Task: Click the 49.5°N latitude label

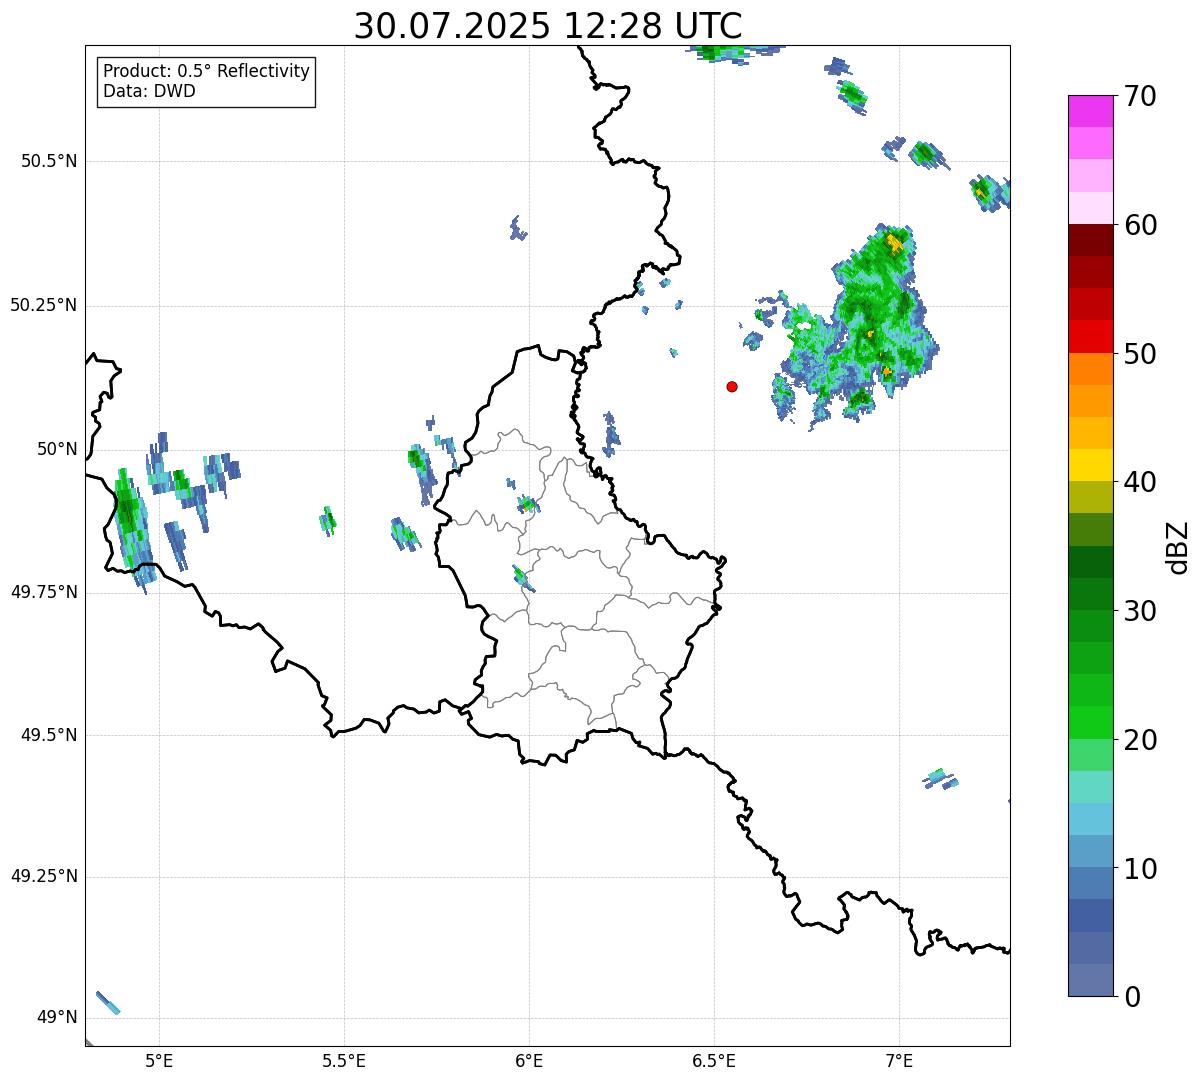Action: (x=49, y=735)
